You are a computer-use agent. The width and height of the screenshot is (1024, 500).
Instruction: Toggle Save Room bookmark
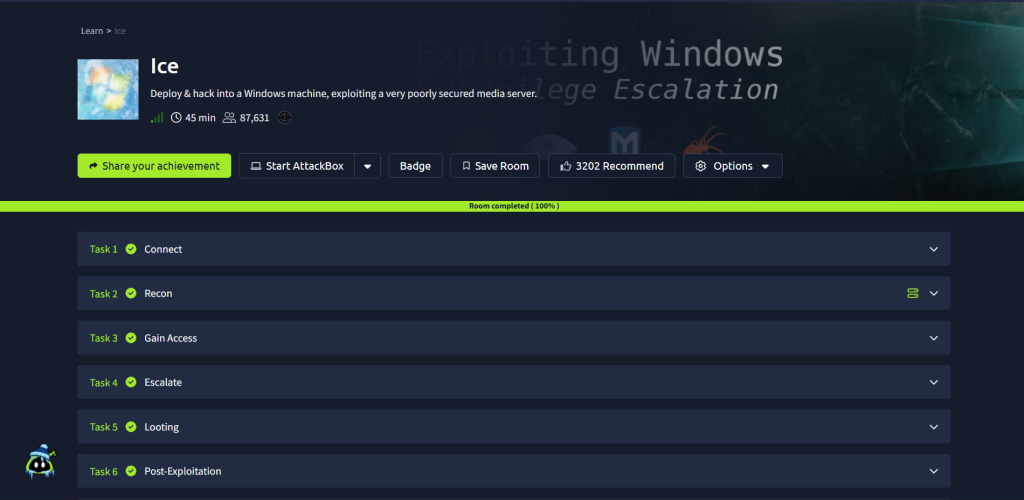(x=495, y=166)
